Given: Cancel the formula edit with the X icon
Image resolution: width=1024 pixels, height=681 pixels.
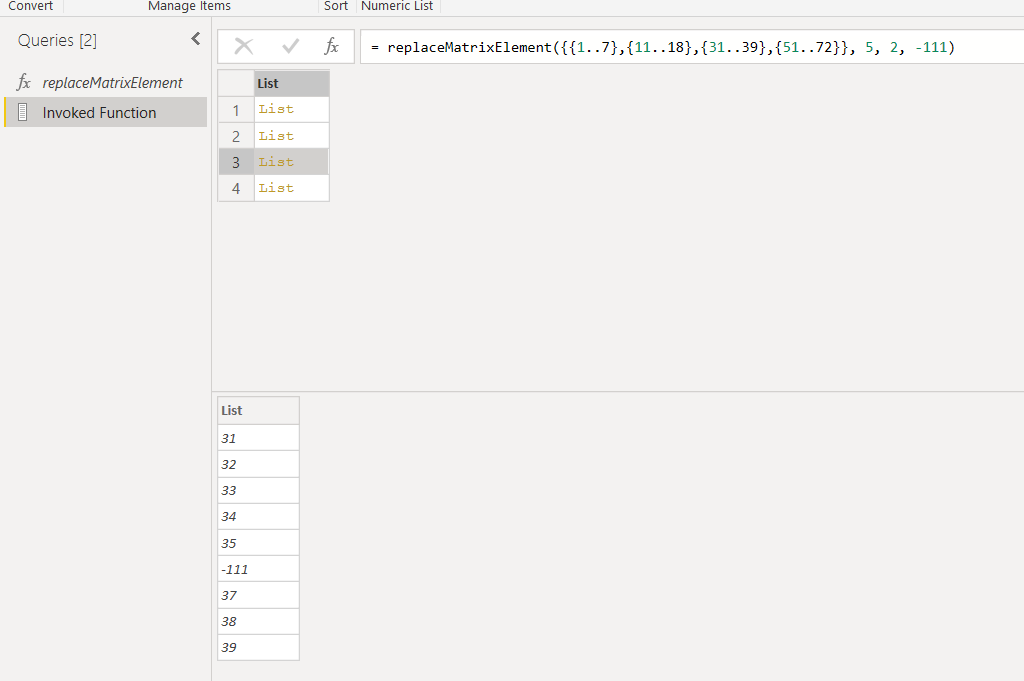Looking at the screenshot, I should (x=244, y=46).
